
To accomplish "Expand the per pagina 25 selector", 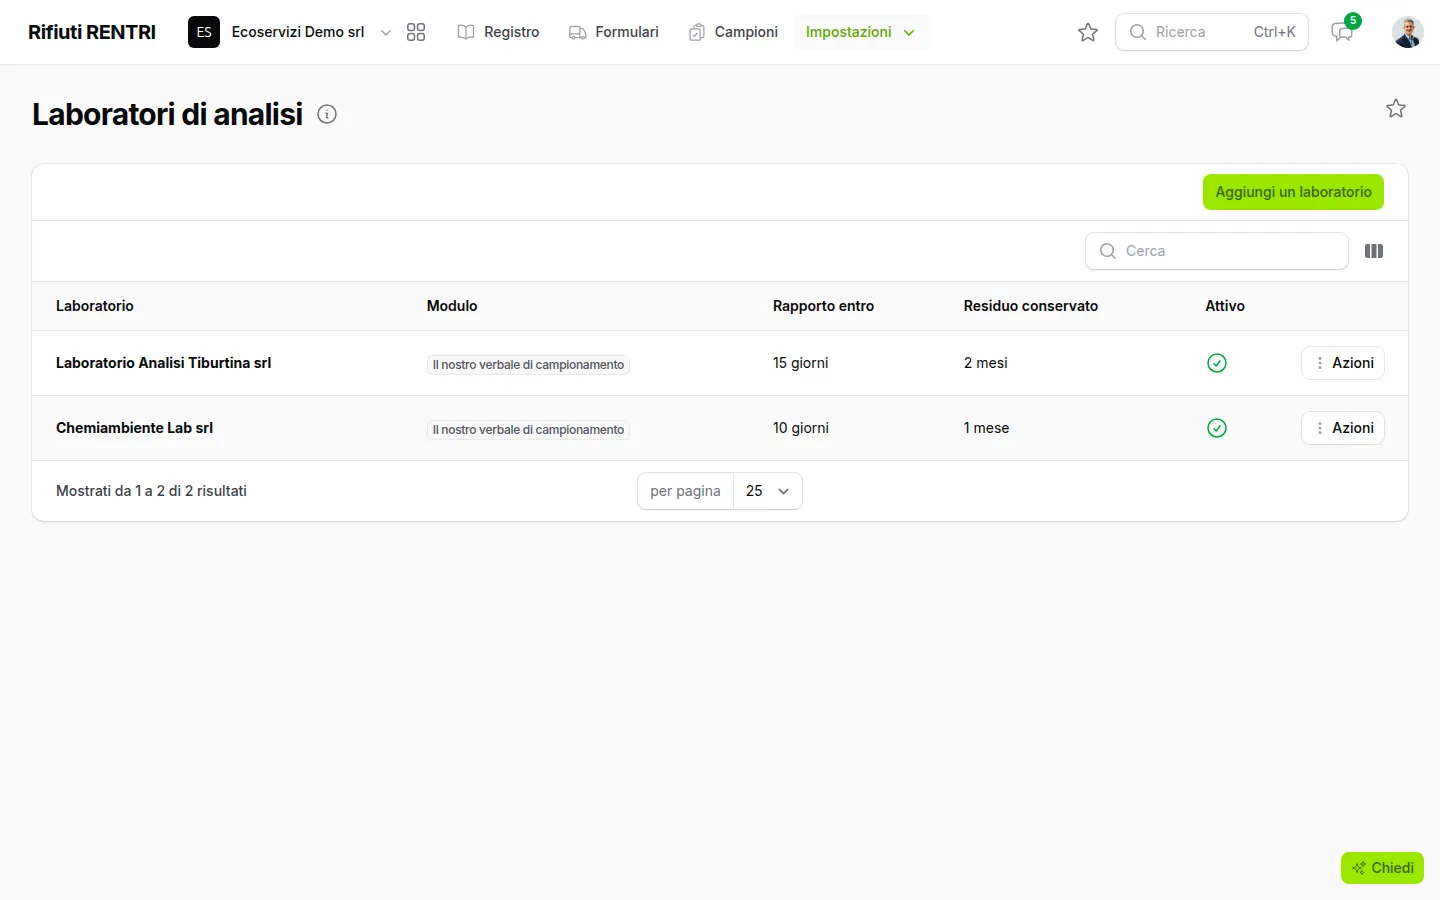I will click(x=768, y=491).
